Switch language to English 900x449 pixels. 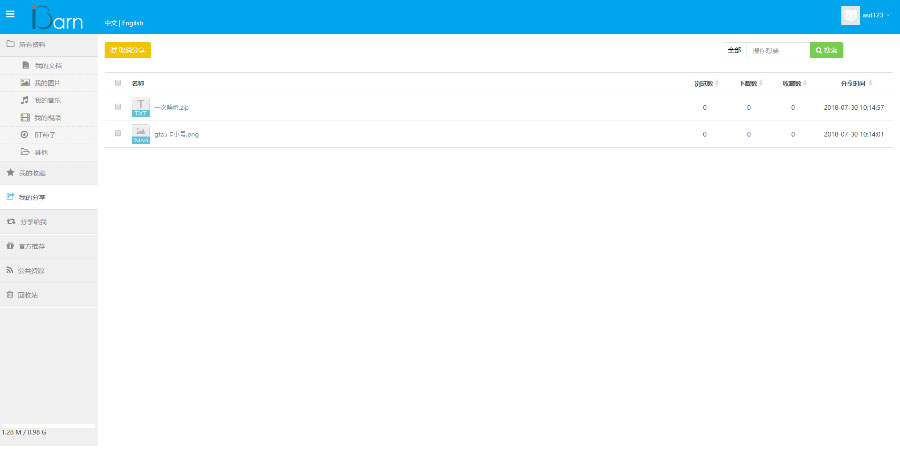pos(133,23)
